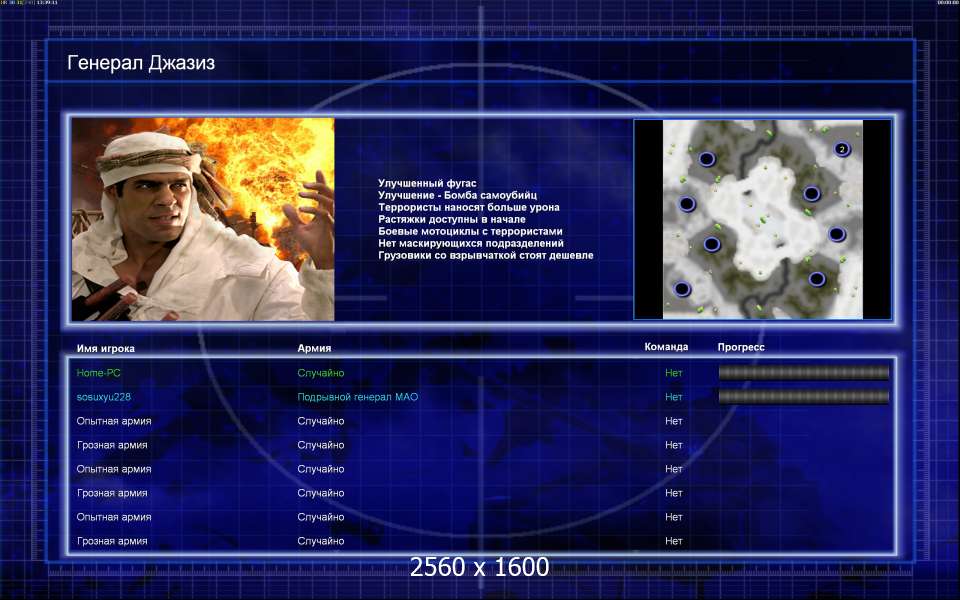Image resolution: width=960 pixels, height=600 pixels.
Task: Click team value 'Нет' for sosuxyu228
Action: [673, 397]
